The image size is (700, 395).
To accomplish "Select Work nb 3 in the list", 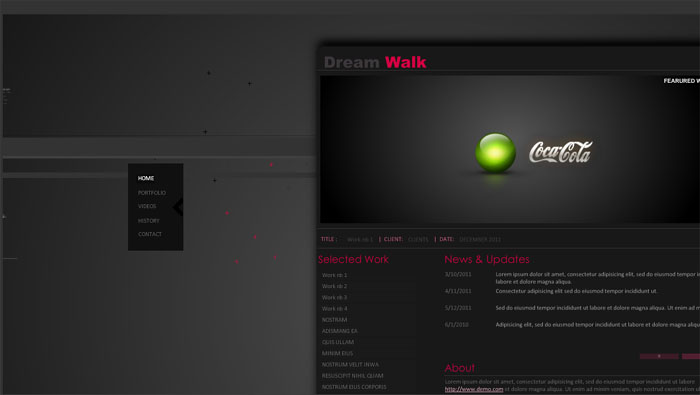I will [x=334, y=297].
